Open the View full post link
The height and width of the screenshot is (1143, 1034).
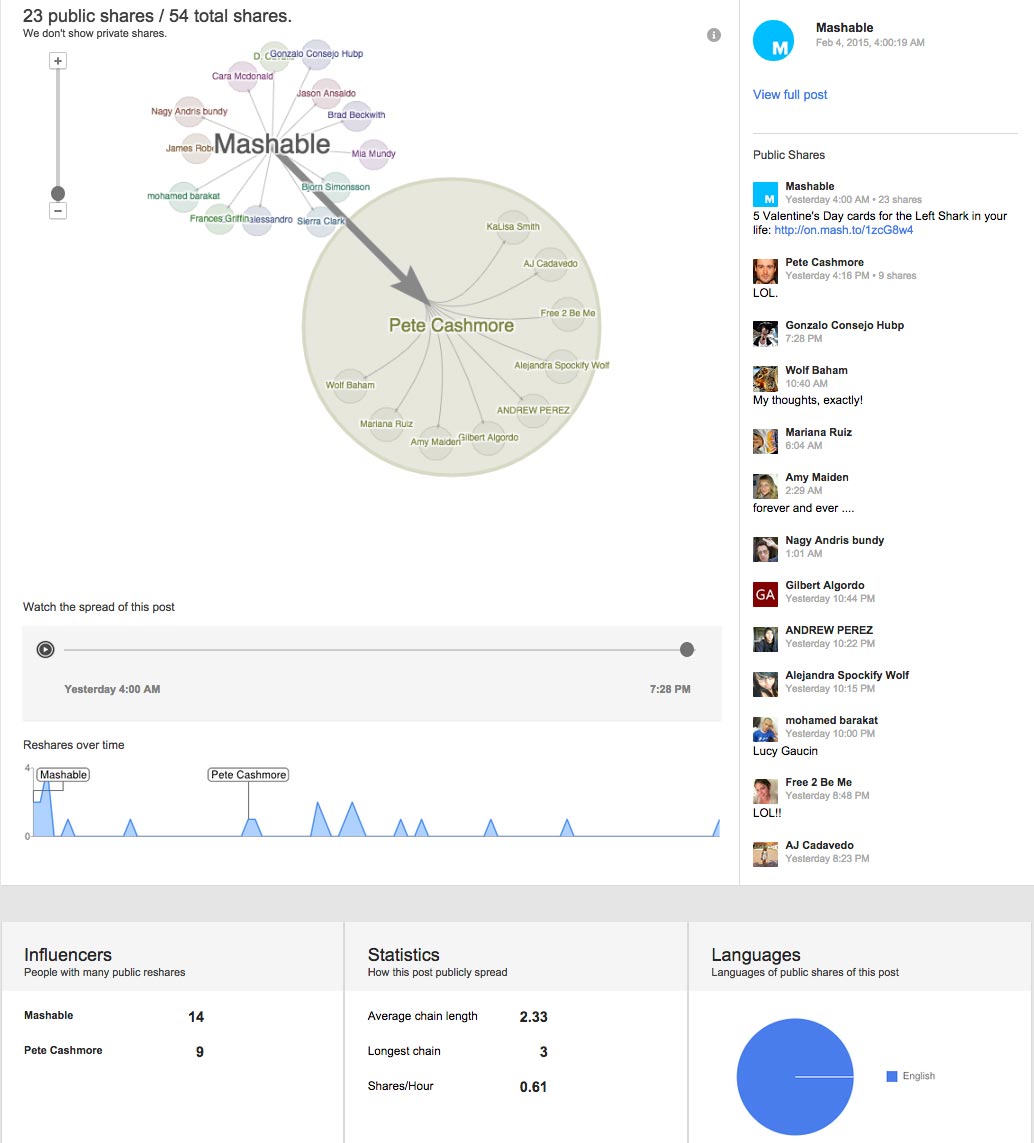[x=790, y=95]
